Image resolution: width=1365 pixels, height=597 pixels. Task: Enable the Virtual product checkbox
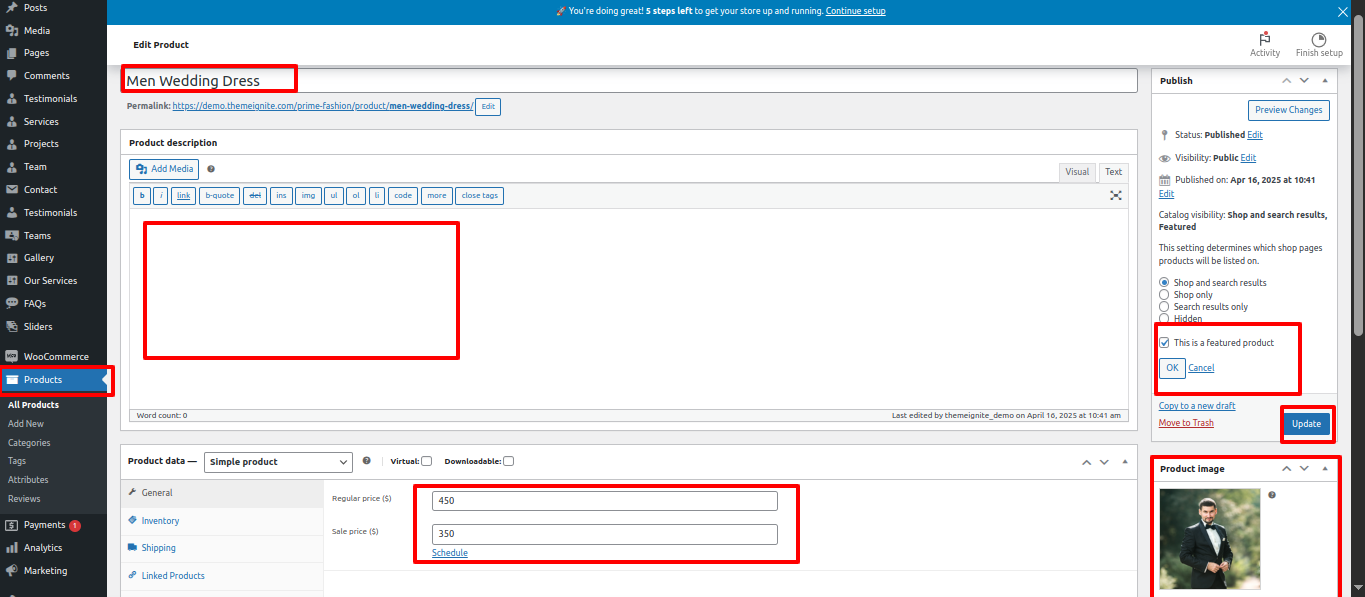(x=427, y=461)
